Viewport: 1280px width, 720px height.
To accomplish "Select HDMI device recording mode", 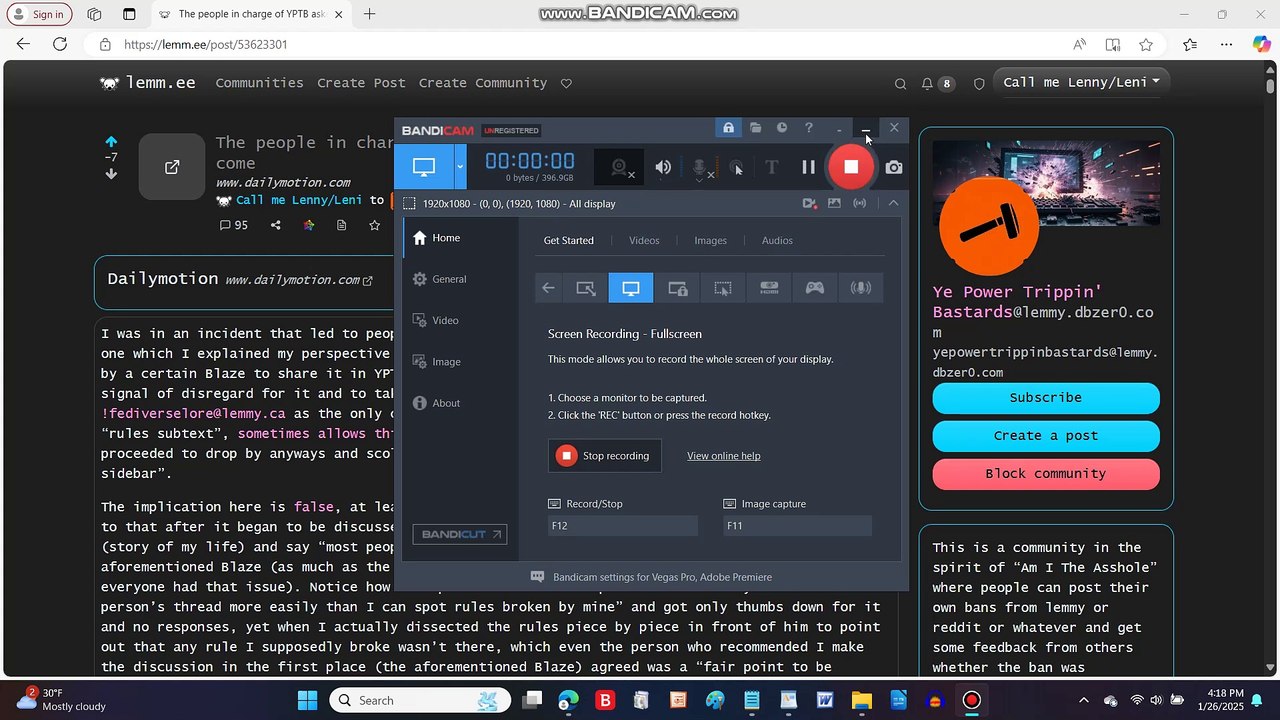I will [769, 288].
